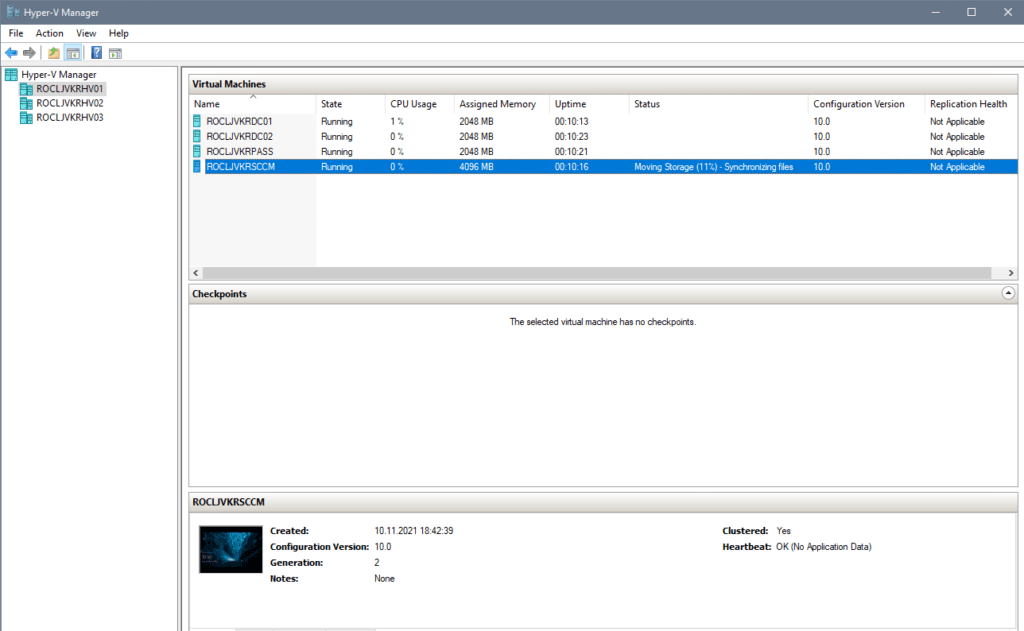
Task: Sort by Assigned Memory column header
Action: point(502,104)
